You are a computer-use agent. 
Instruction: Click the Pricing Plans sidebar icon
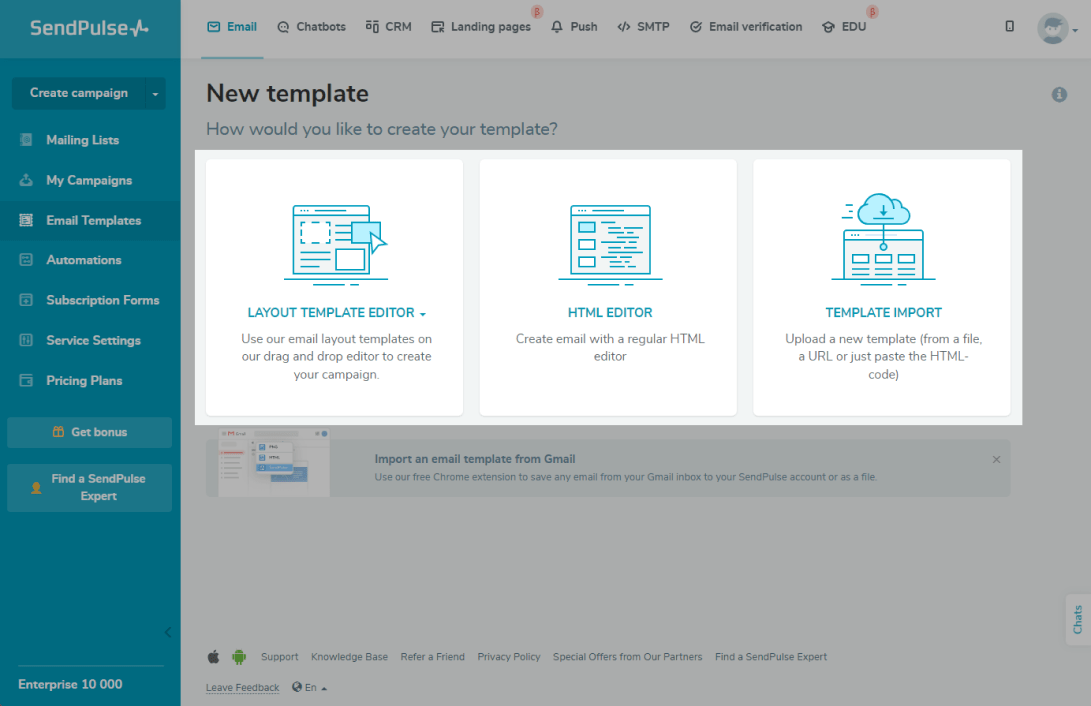click(x=26, y=380)
